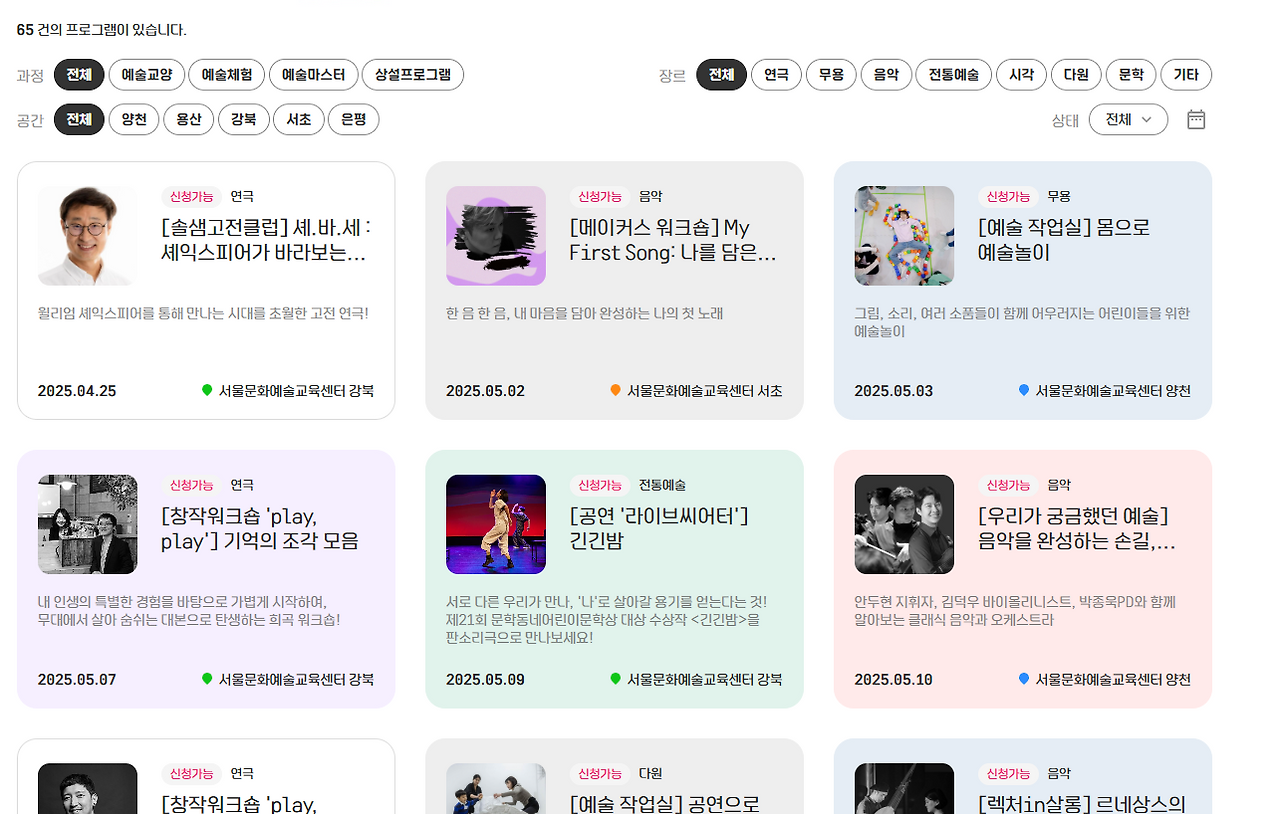
Task: Choose the 전통예술 genre filter
Action: [954, 75]
